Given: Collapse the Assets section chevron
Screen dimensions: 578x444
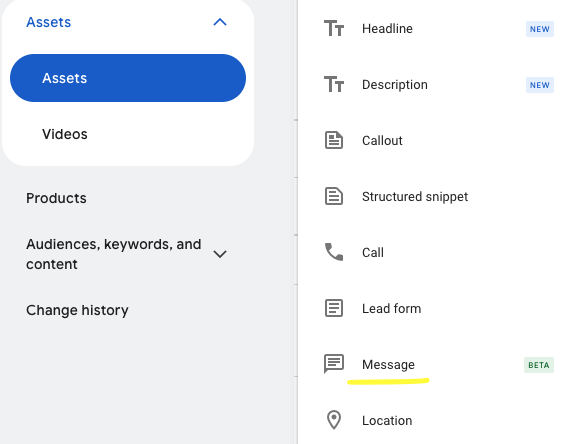Looking at the screenshot, I should 220,22.
